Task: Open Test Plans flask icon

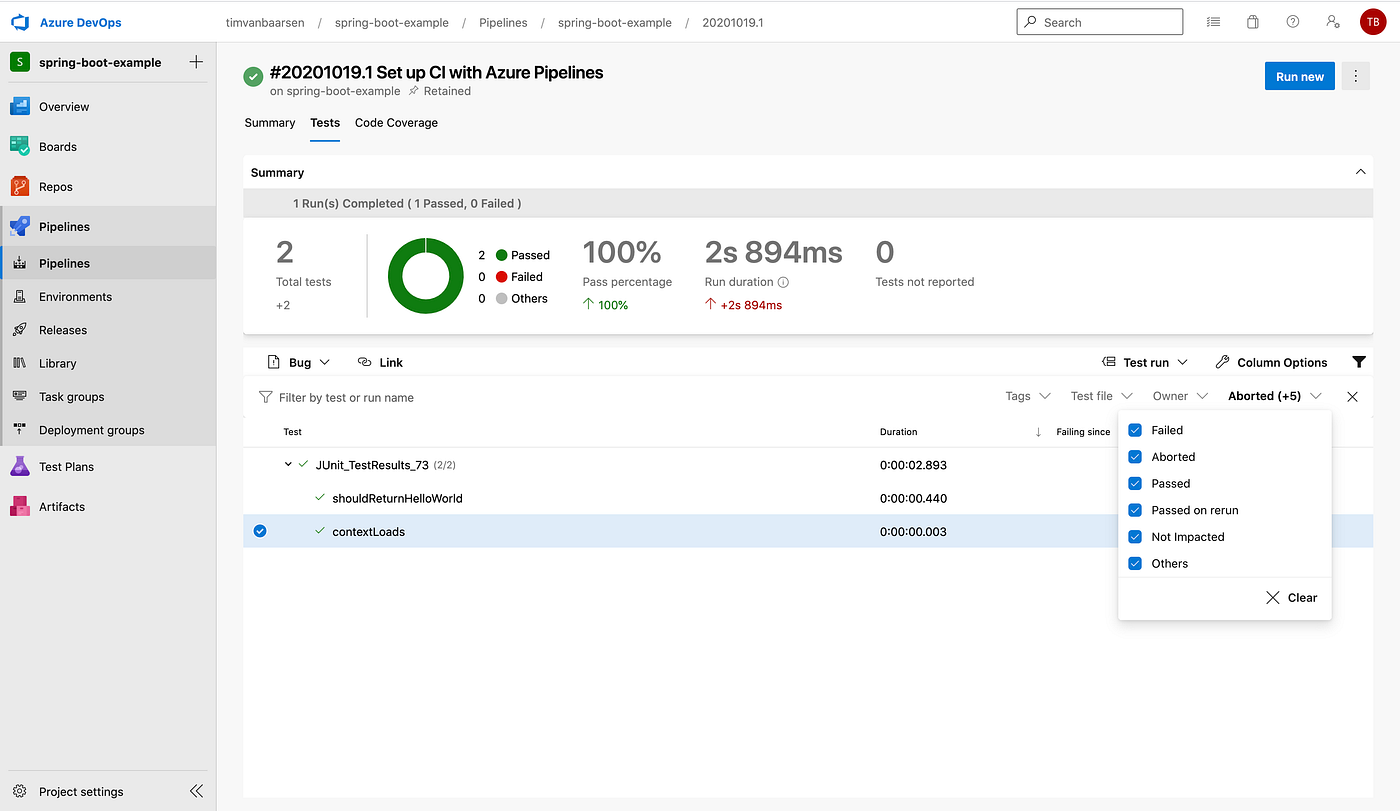Action: tap(20, 467)
